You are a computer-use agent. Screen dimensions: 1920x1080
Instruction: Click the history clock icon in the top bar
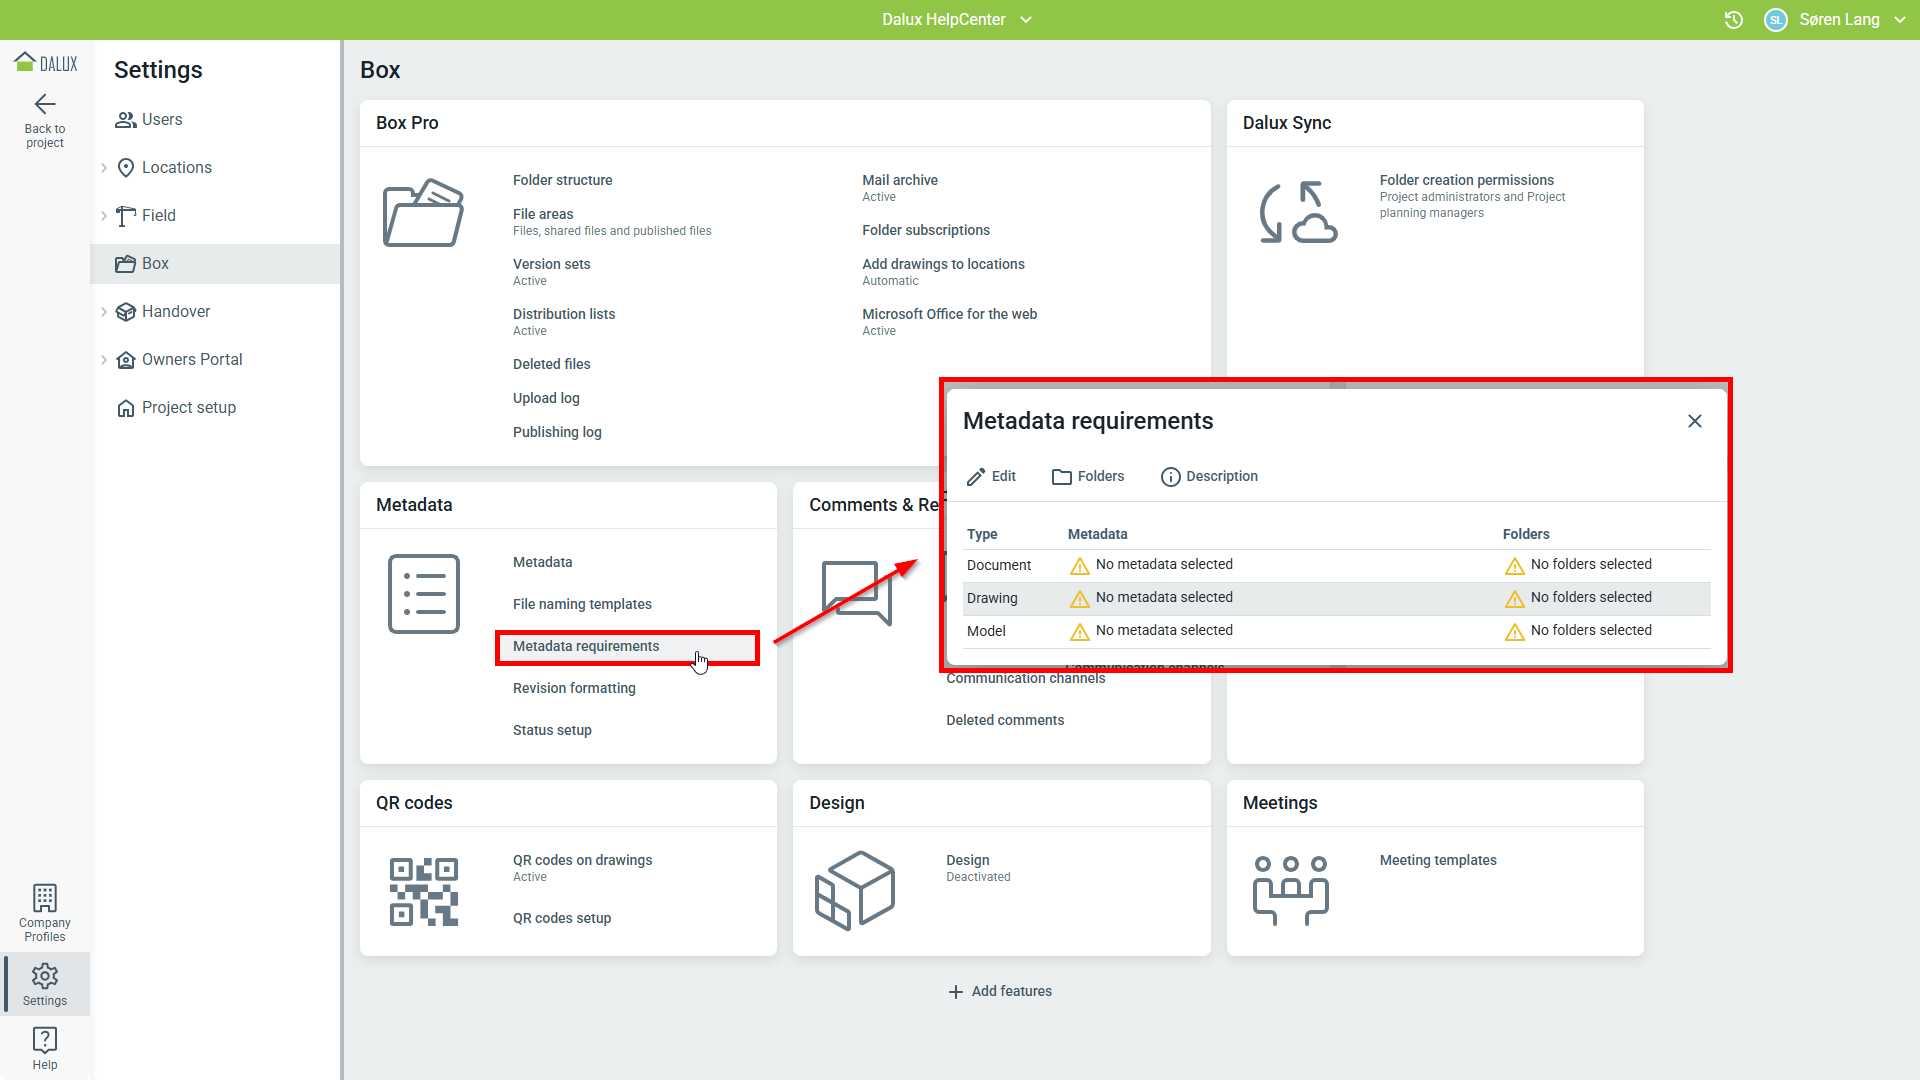[1734, 20]
